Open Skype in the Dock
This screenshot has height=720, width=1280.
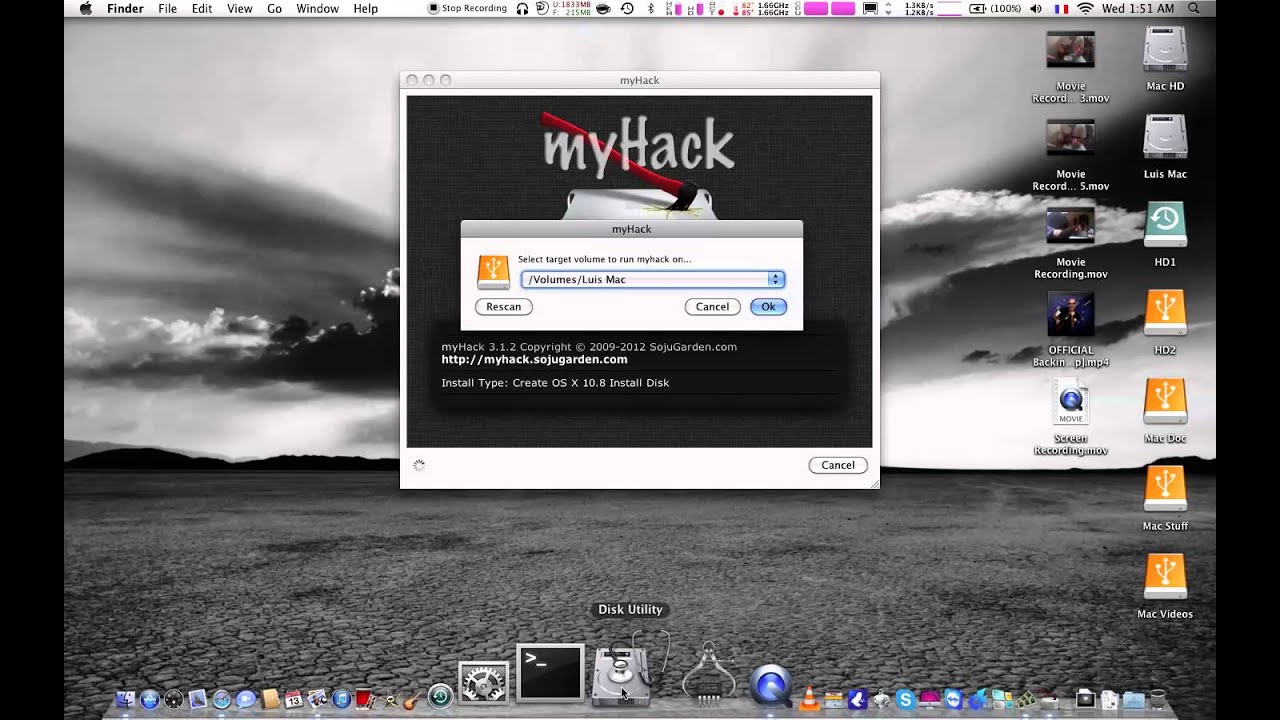906,700
